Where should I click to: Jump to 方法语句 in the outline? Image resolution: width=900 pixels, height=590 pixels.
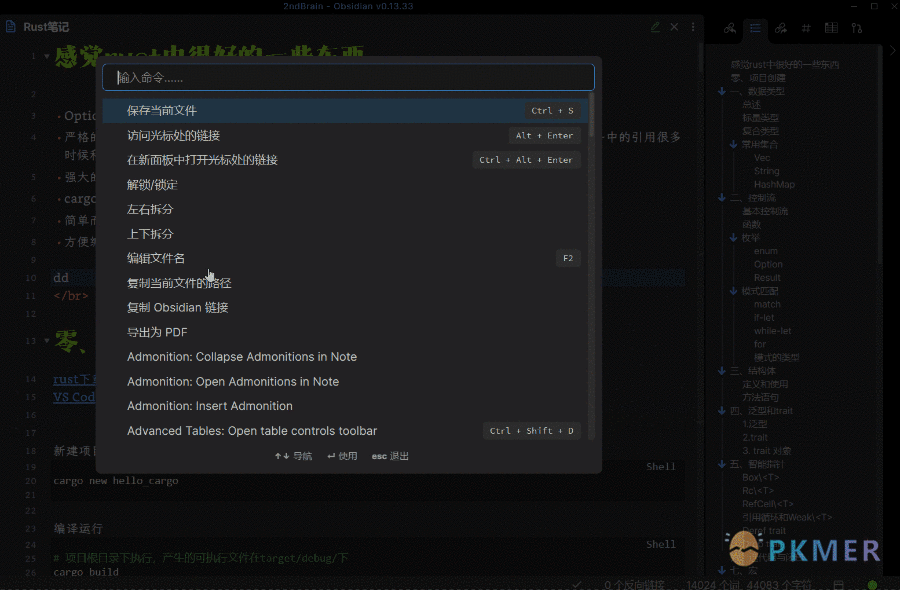(761, 397)
